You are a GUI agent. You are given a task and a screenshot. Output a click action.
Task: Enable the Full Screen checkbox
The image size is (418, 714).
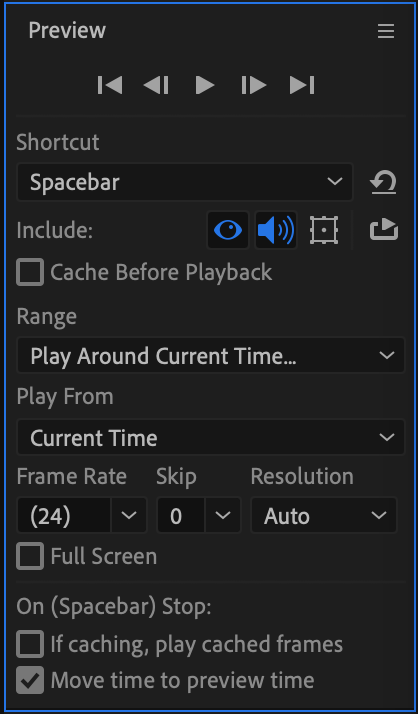point(30,556)
